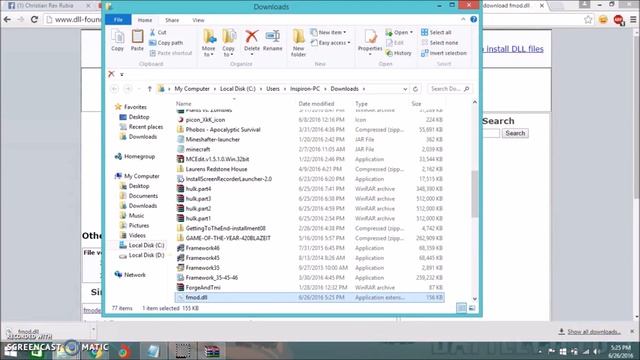Click the refresh icon beside address bar

(x=416, y=89)
